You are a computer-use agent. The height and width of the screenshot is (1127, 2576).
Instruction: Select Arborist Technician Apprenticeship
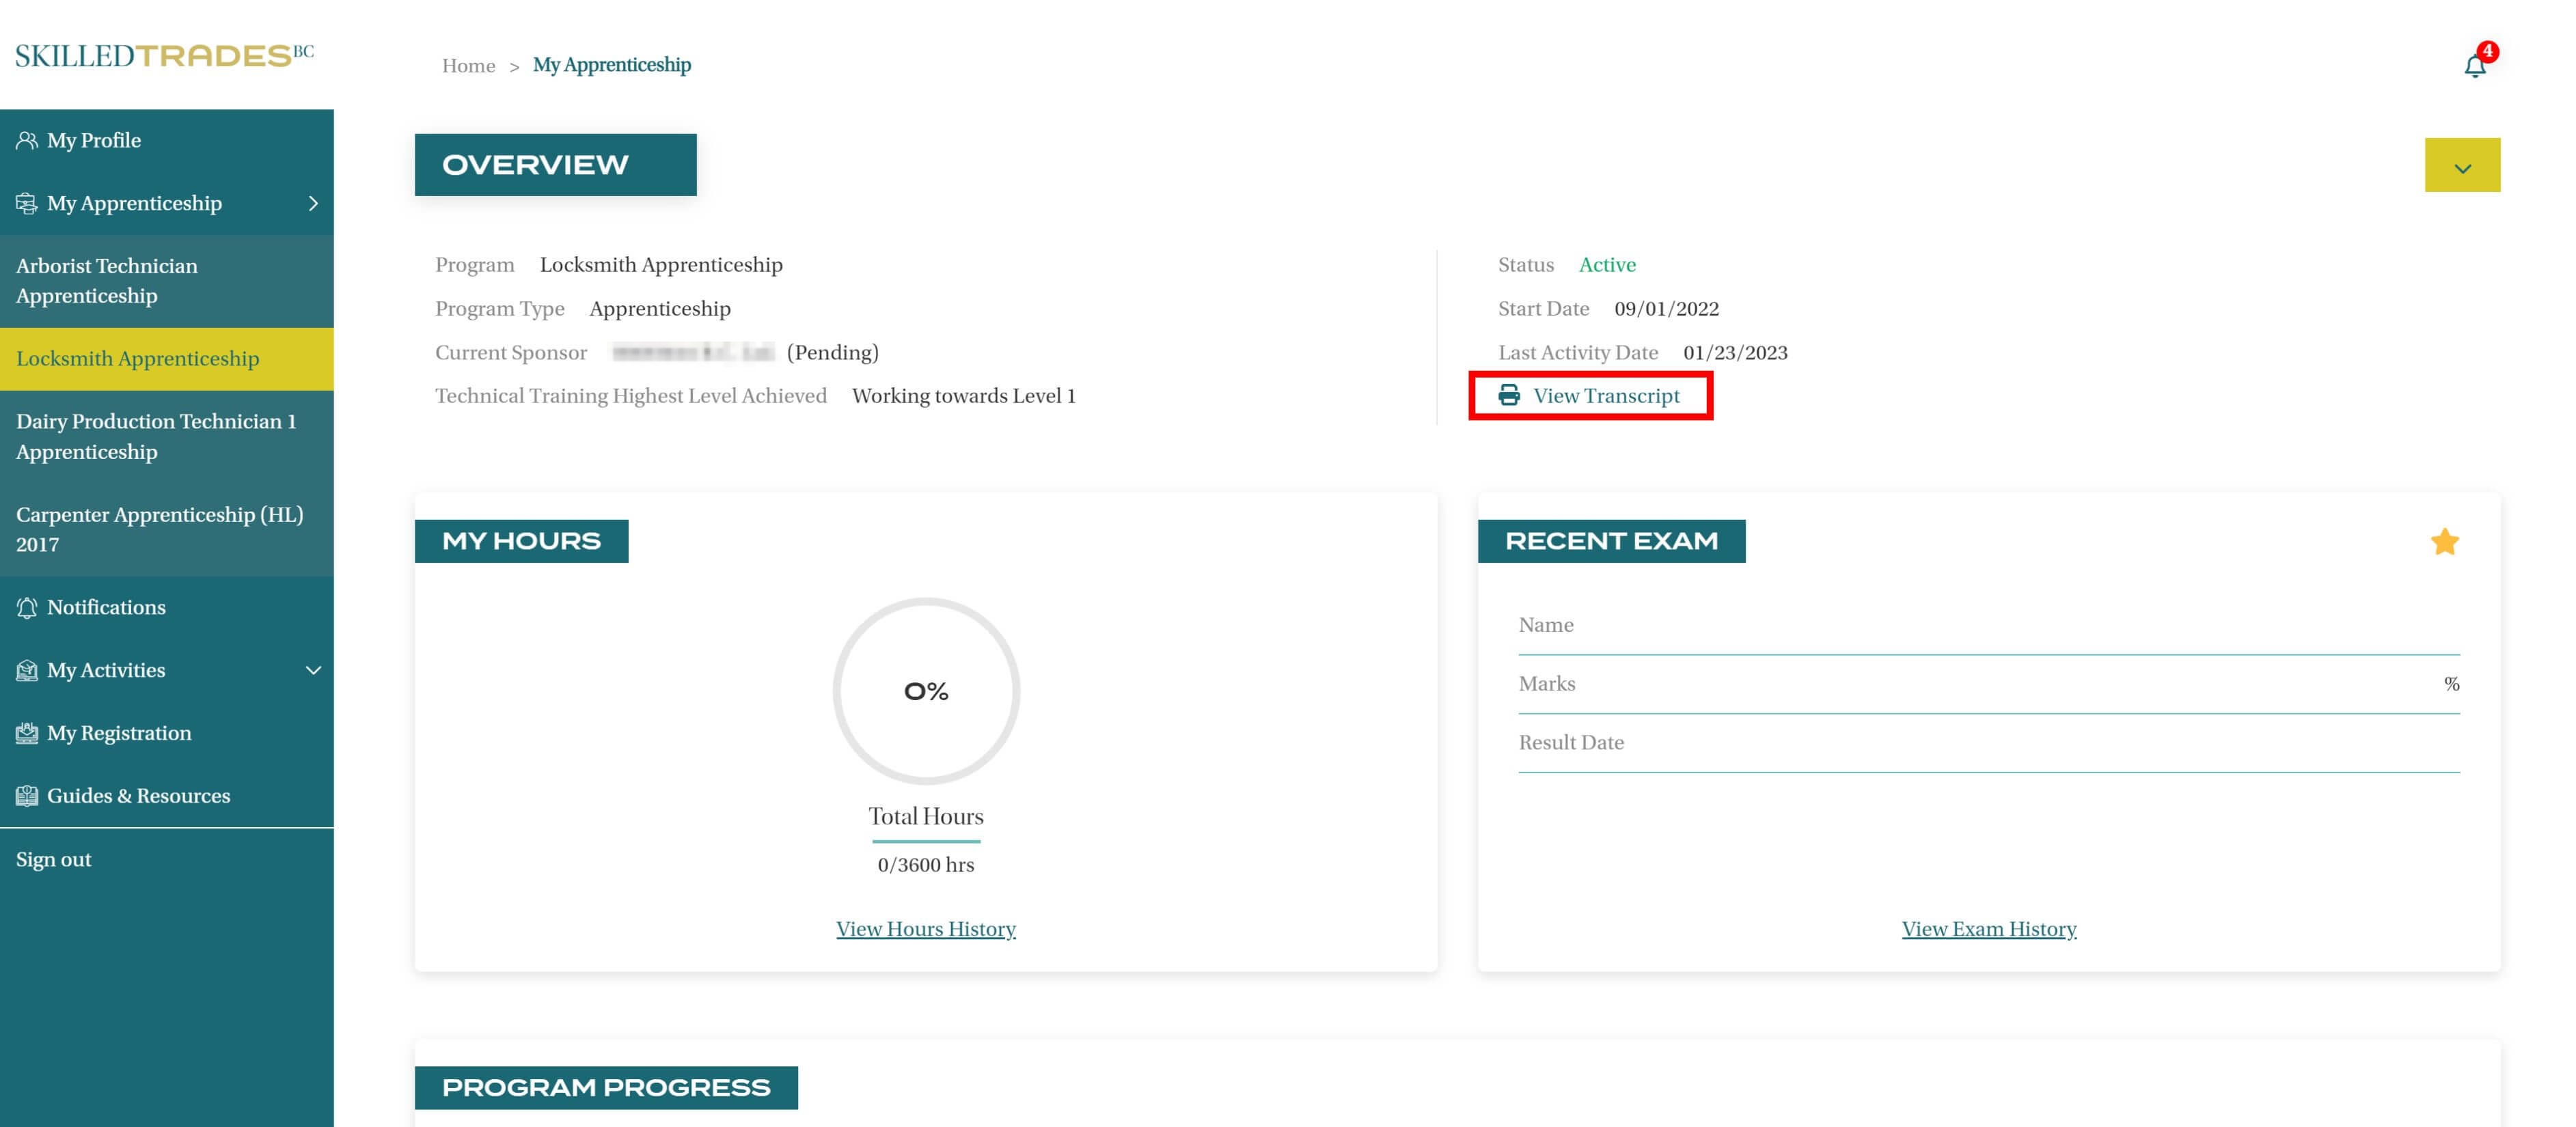[x=107, y=281]
